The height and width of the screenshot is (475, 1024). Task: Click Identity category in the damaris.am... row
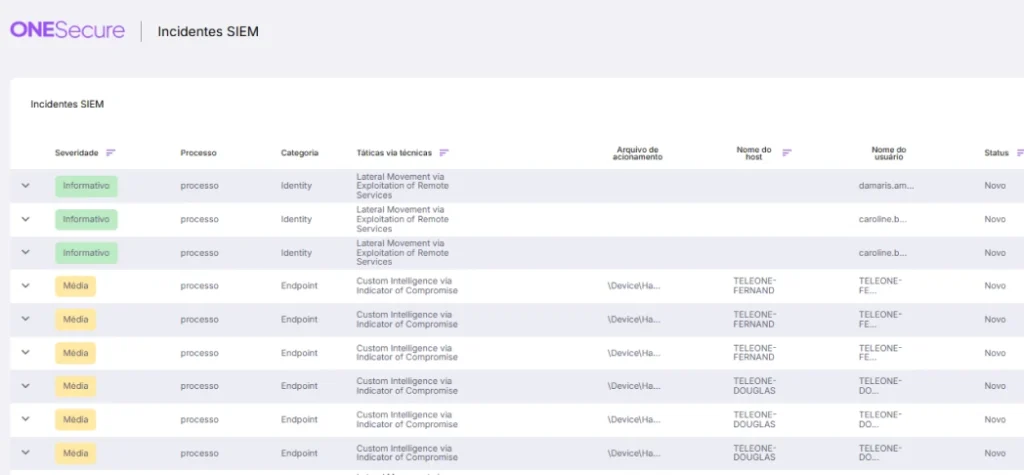(296, 186)
